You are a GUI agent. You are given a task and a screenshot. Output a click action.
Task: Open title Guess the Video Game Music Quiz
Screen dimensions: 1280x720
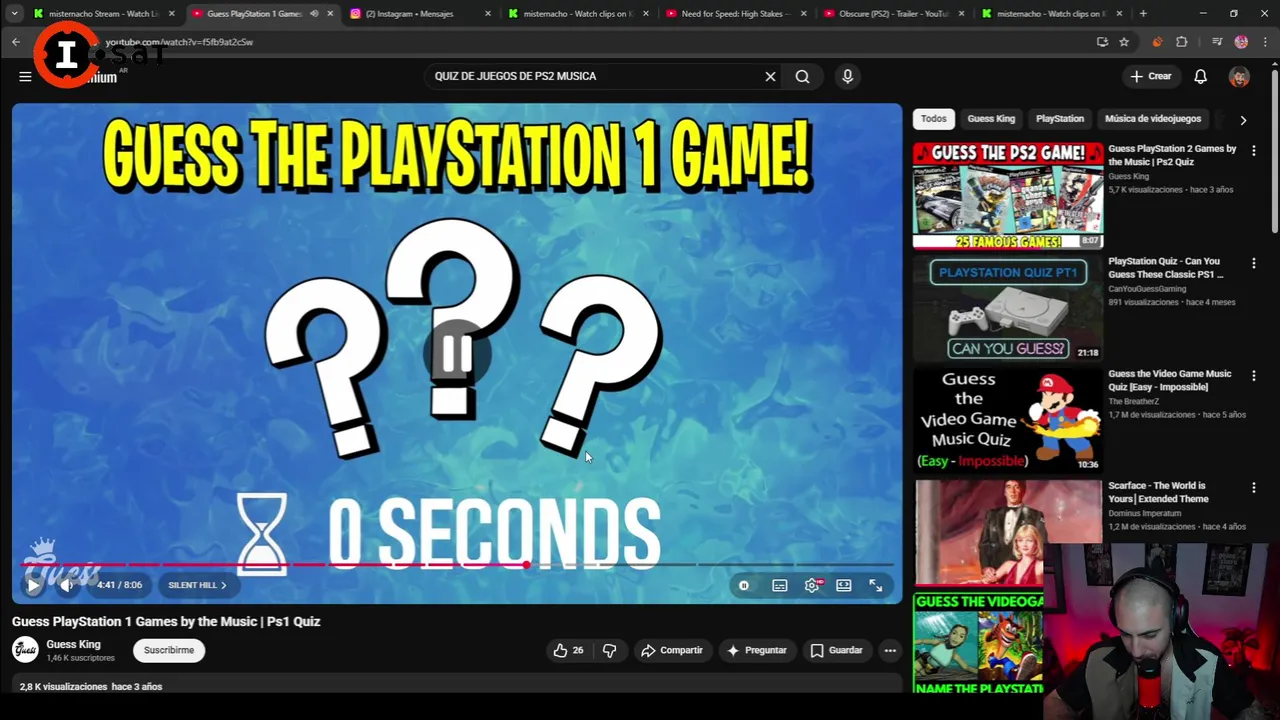1170,380
